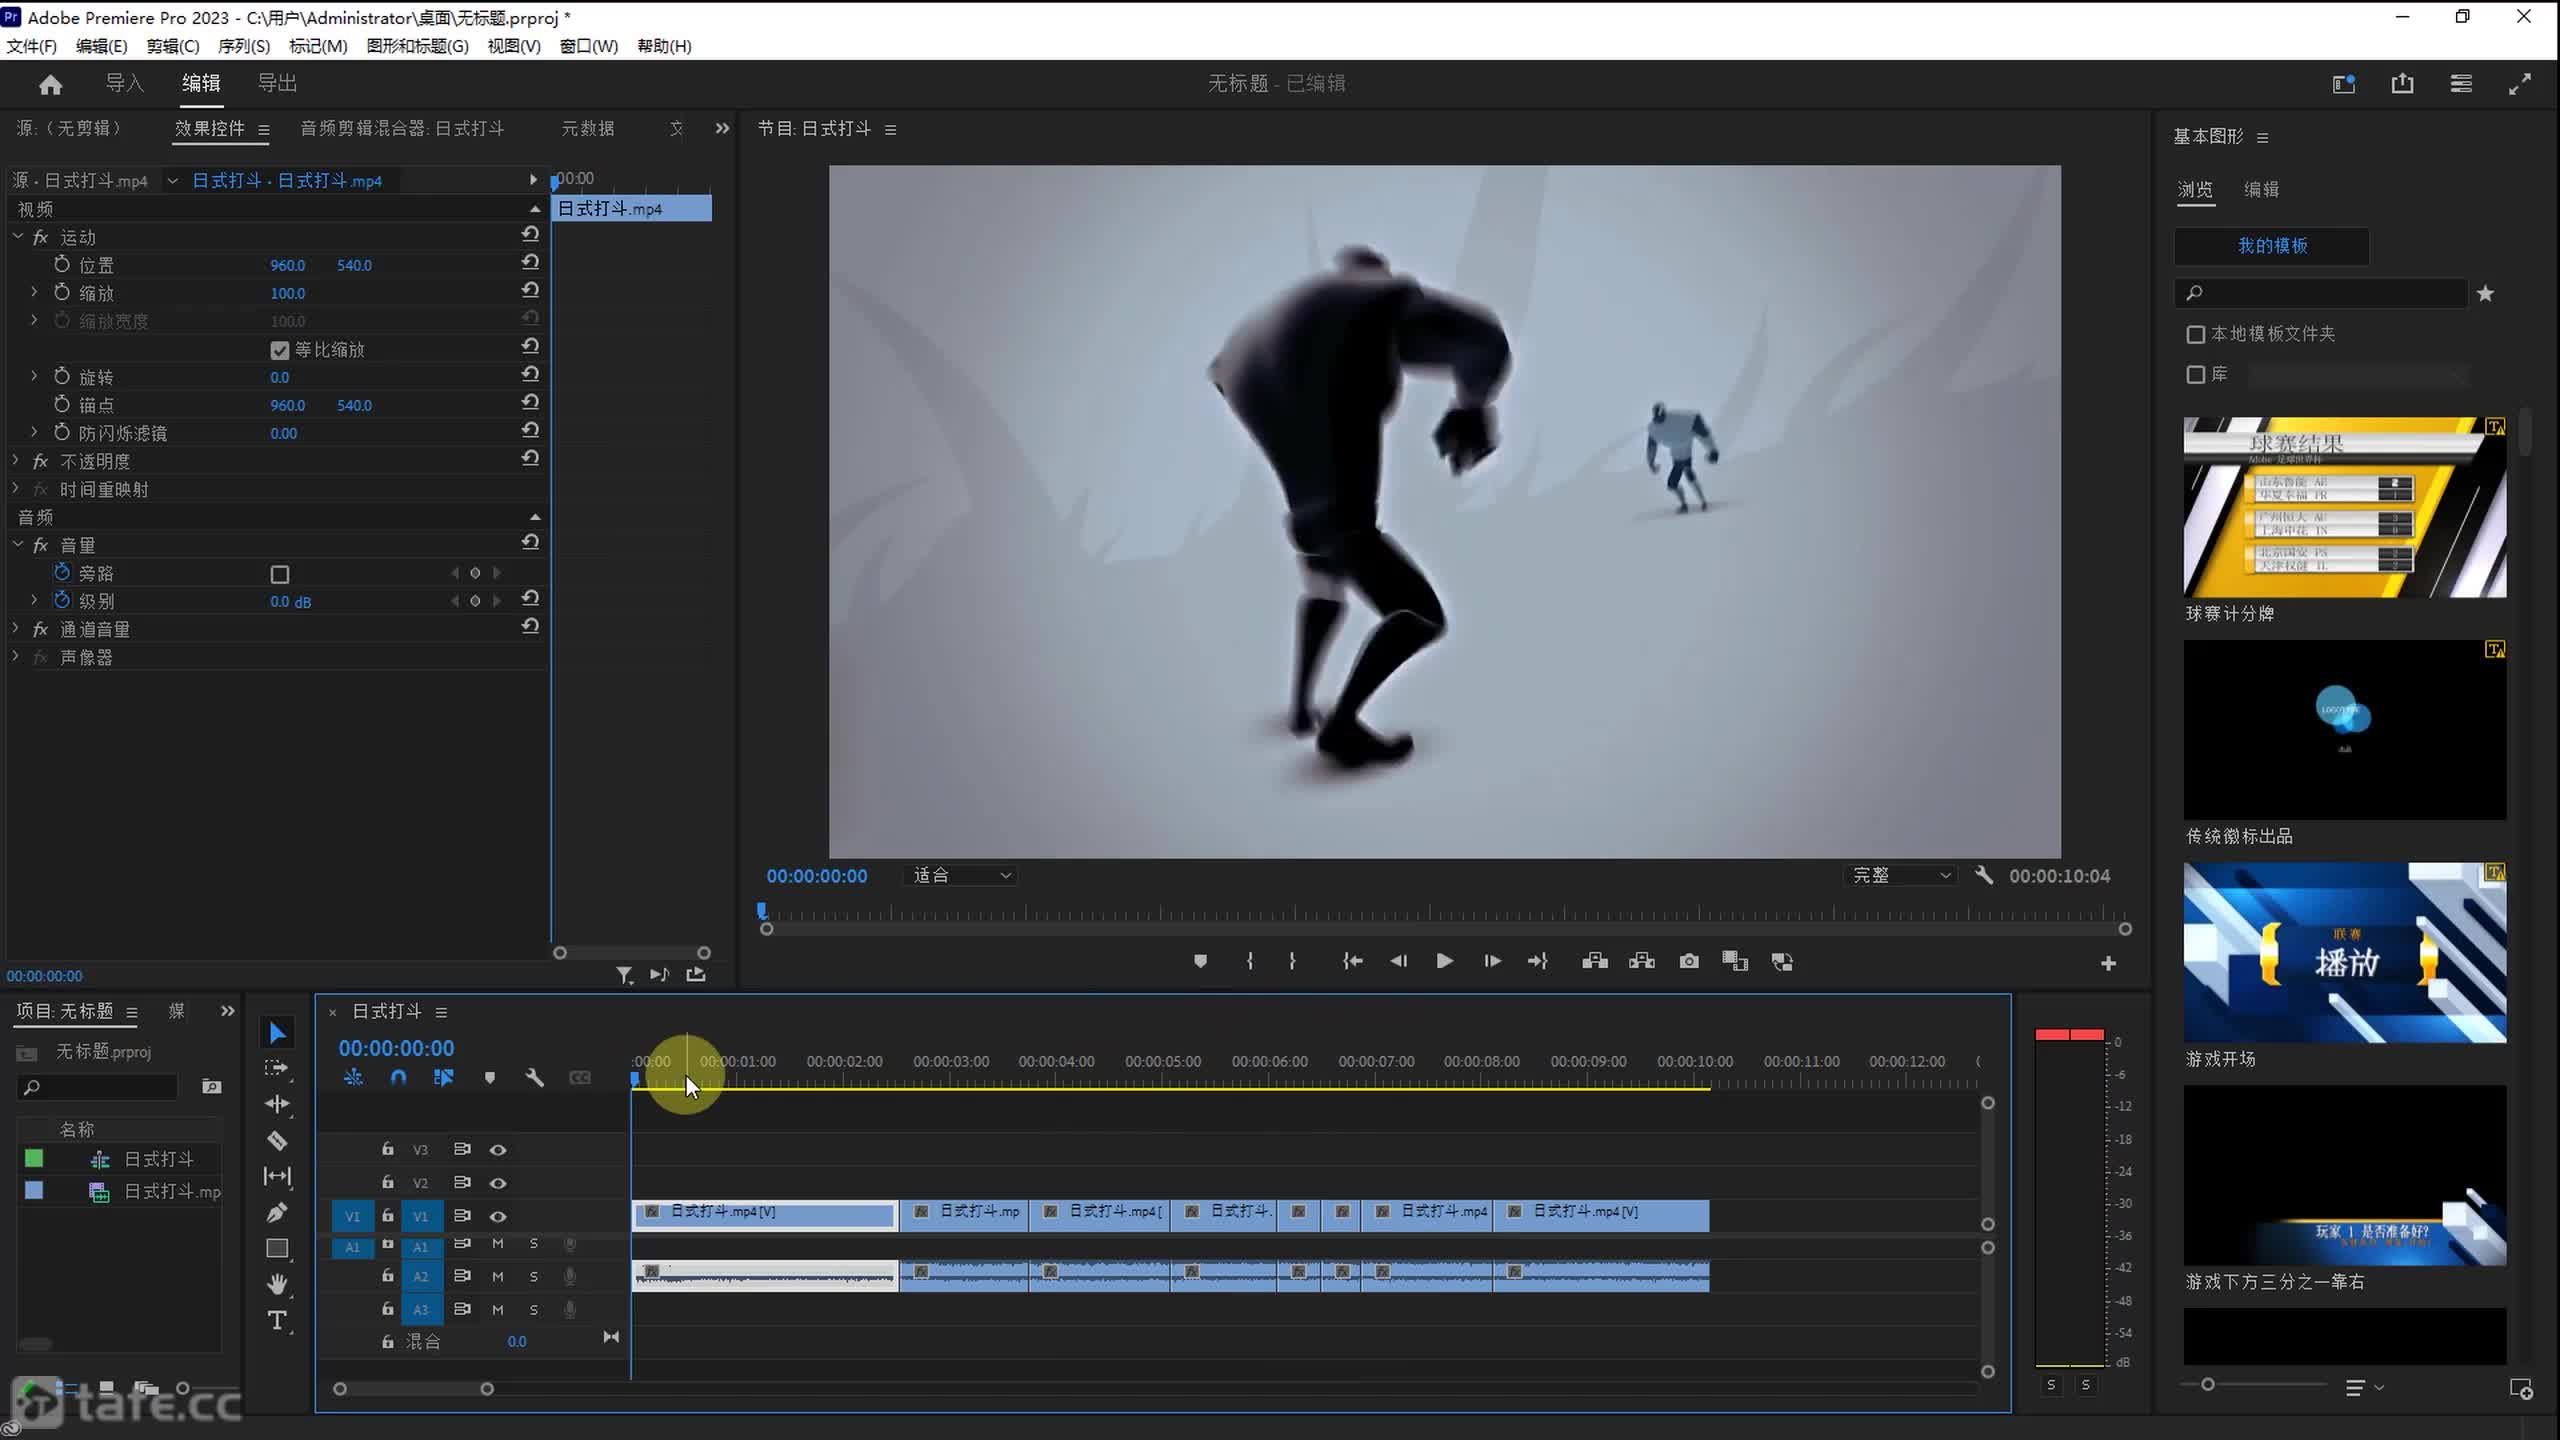This screenshot has height=1440, width=2560.
Task: Enable 本地模板文件夹 checkbox
Action: (x=2196, y=334)
